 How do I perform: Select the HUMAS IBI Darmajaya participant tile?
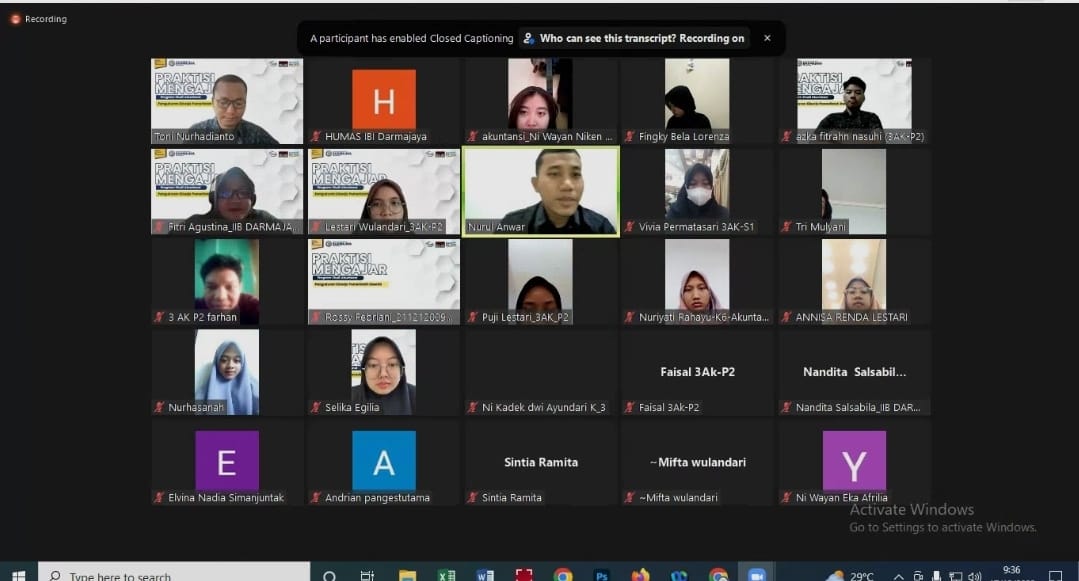pyautogui.click(x=383, y=100)
